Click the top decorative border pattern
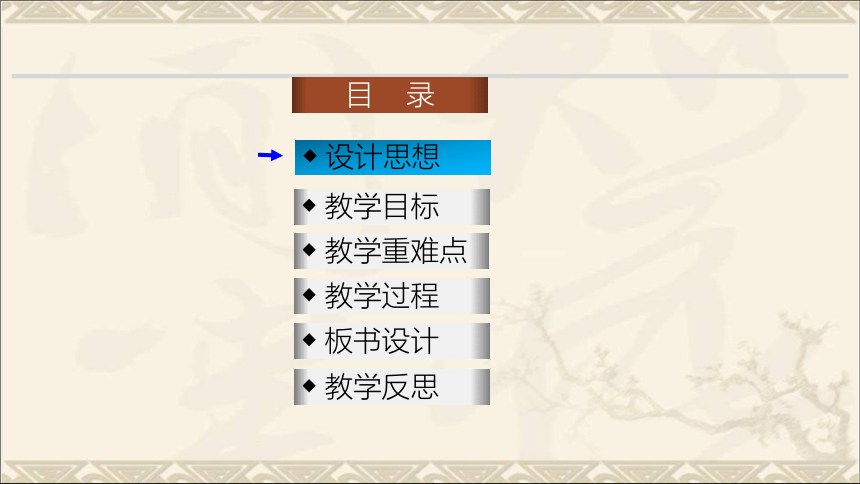The height and width of the screenshot is (484, 860). [x=430, y=12]
